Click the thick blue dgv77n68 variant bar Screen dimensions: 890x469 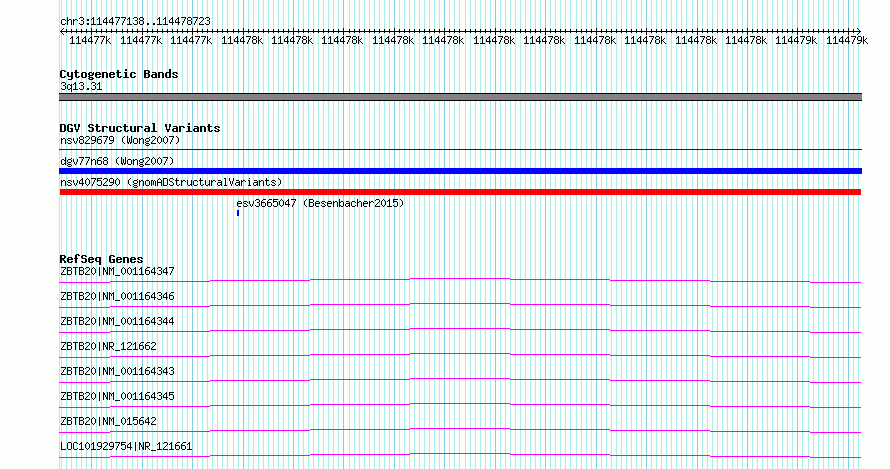[x=460, y=171]
